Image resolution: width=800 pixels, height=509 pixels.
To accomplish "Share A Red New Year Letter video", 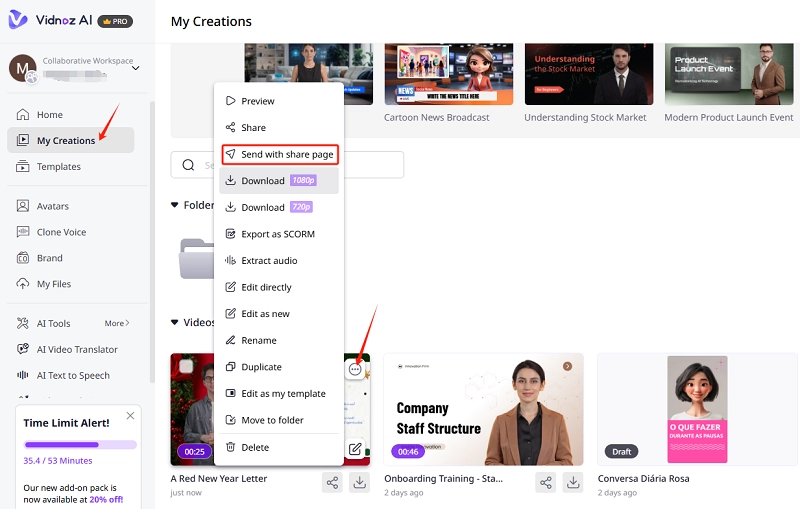I will (332, 482).
